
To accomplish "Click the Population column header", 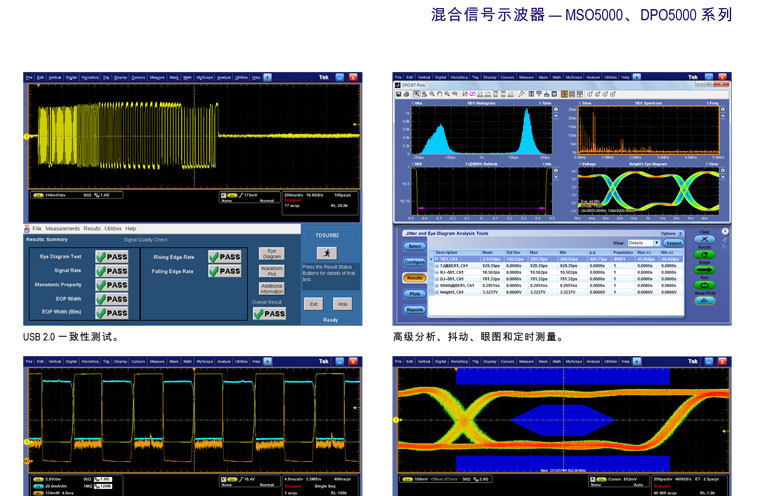I will click(x=623, y=253).
